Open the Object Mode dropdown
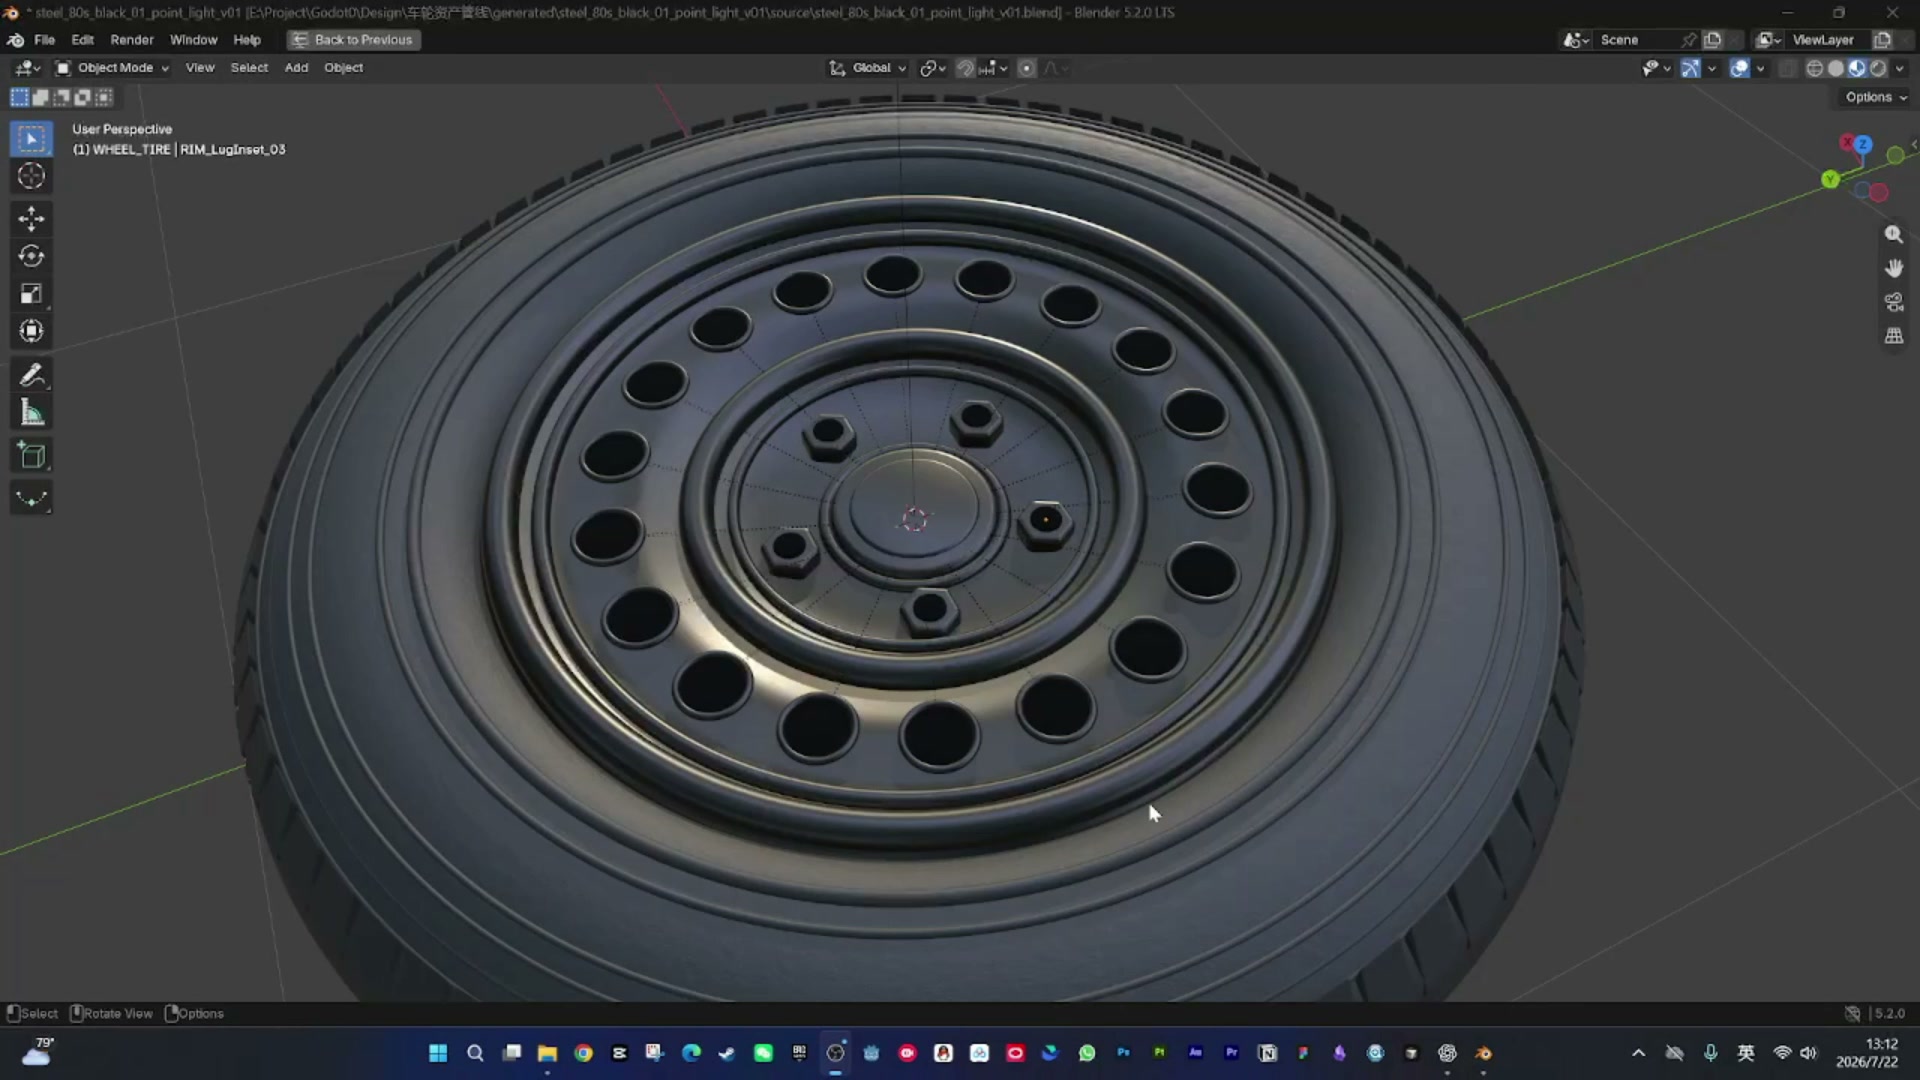The width and height of the screenshot is (1920, 1080). [x=112, y=68]
